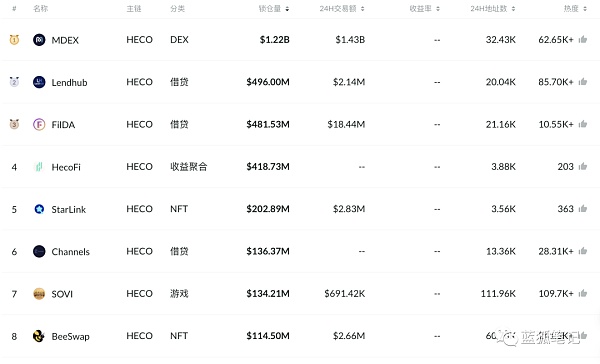Image resolution: width=600 pixels, height=364 pixels.
Task: Click the SOVI gold coin icon
Action: pos(39,294)
